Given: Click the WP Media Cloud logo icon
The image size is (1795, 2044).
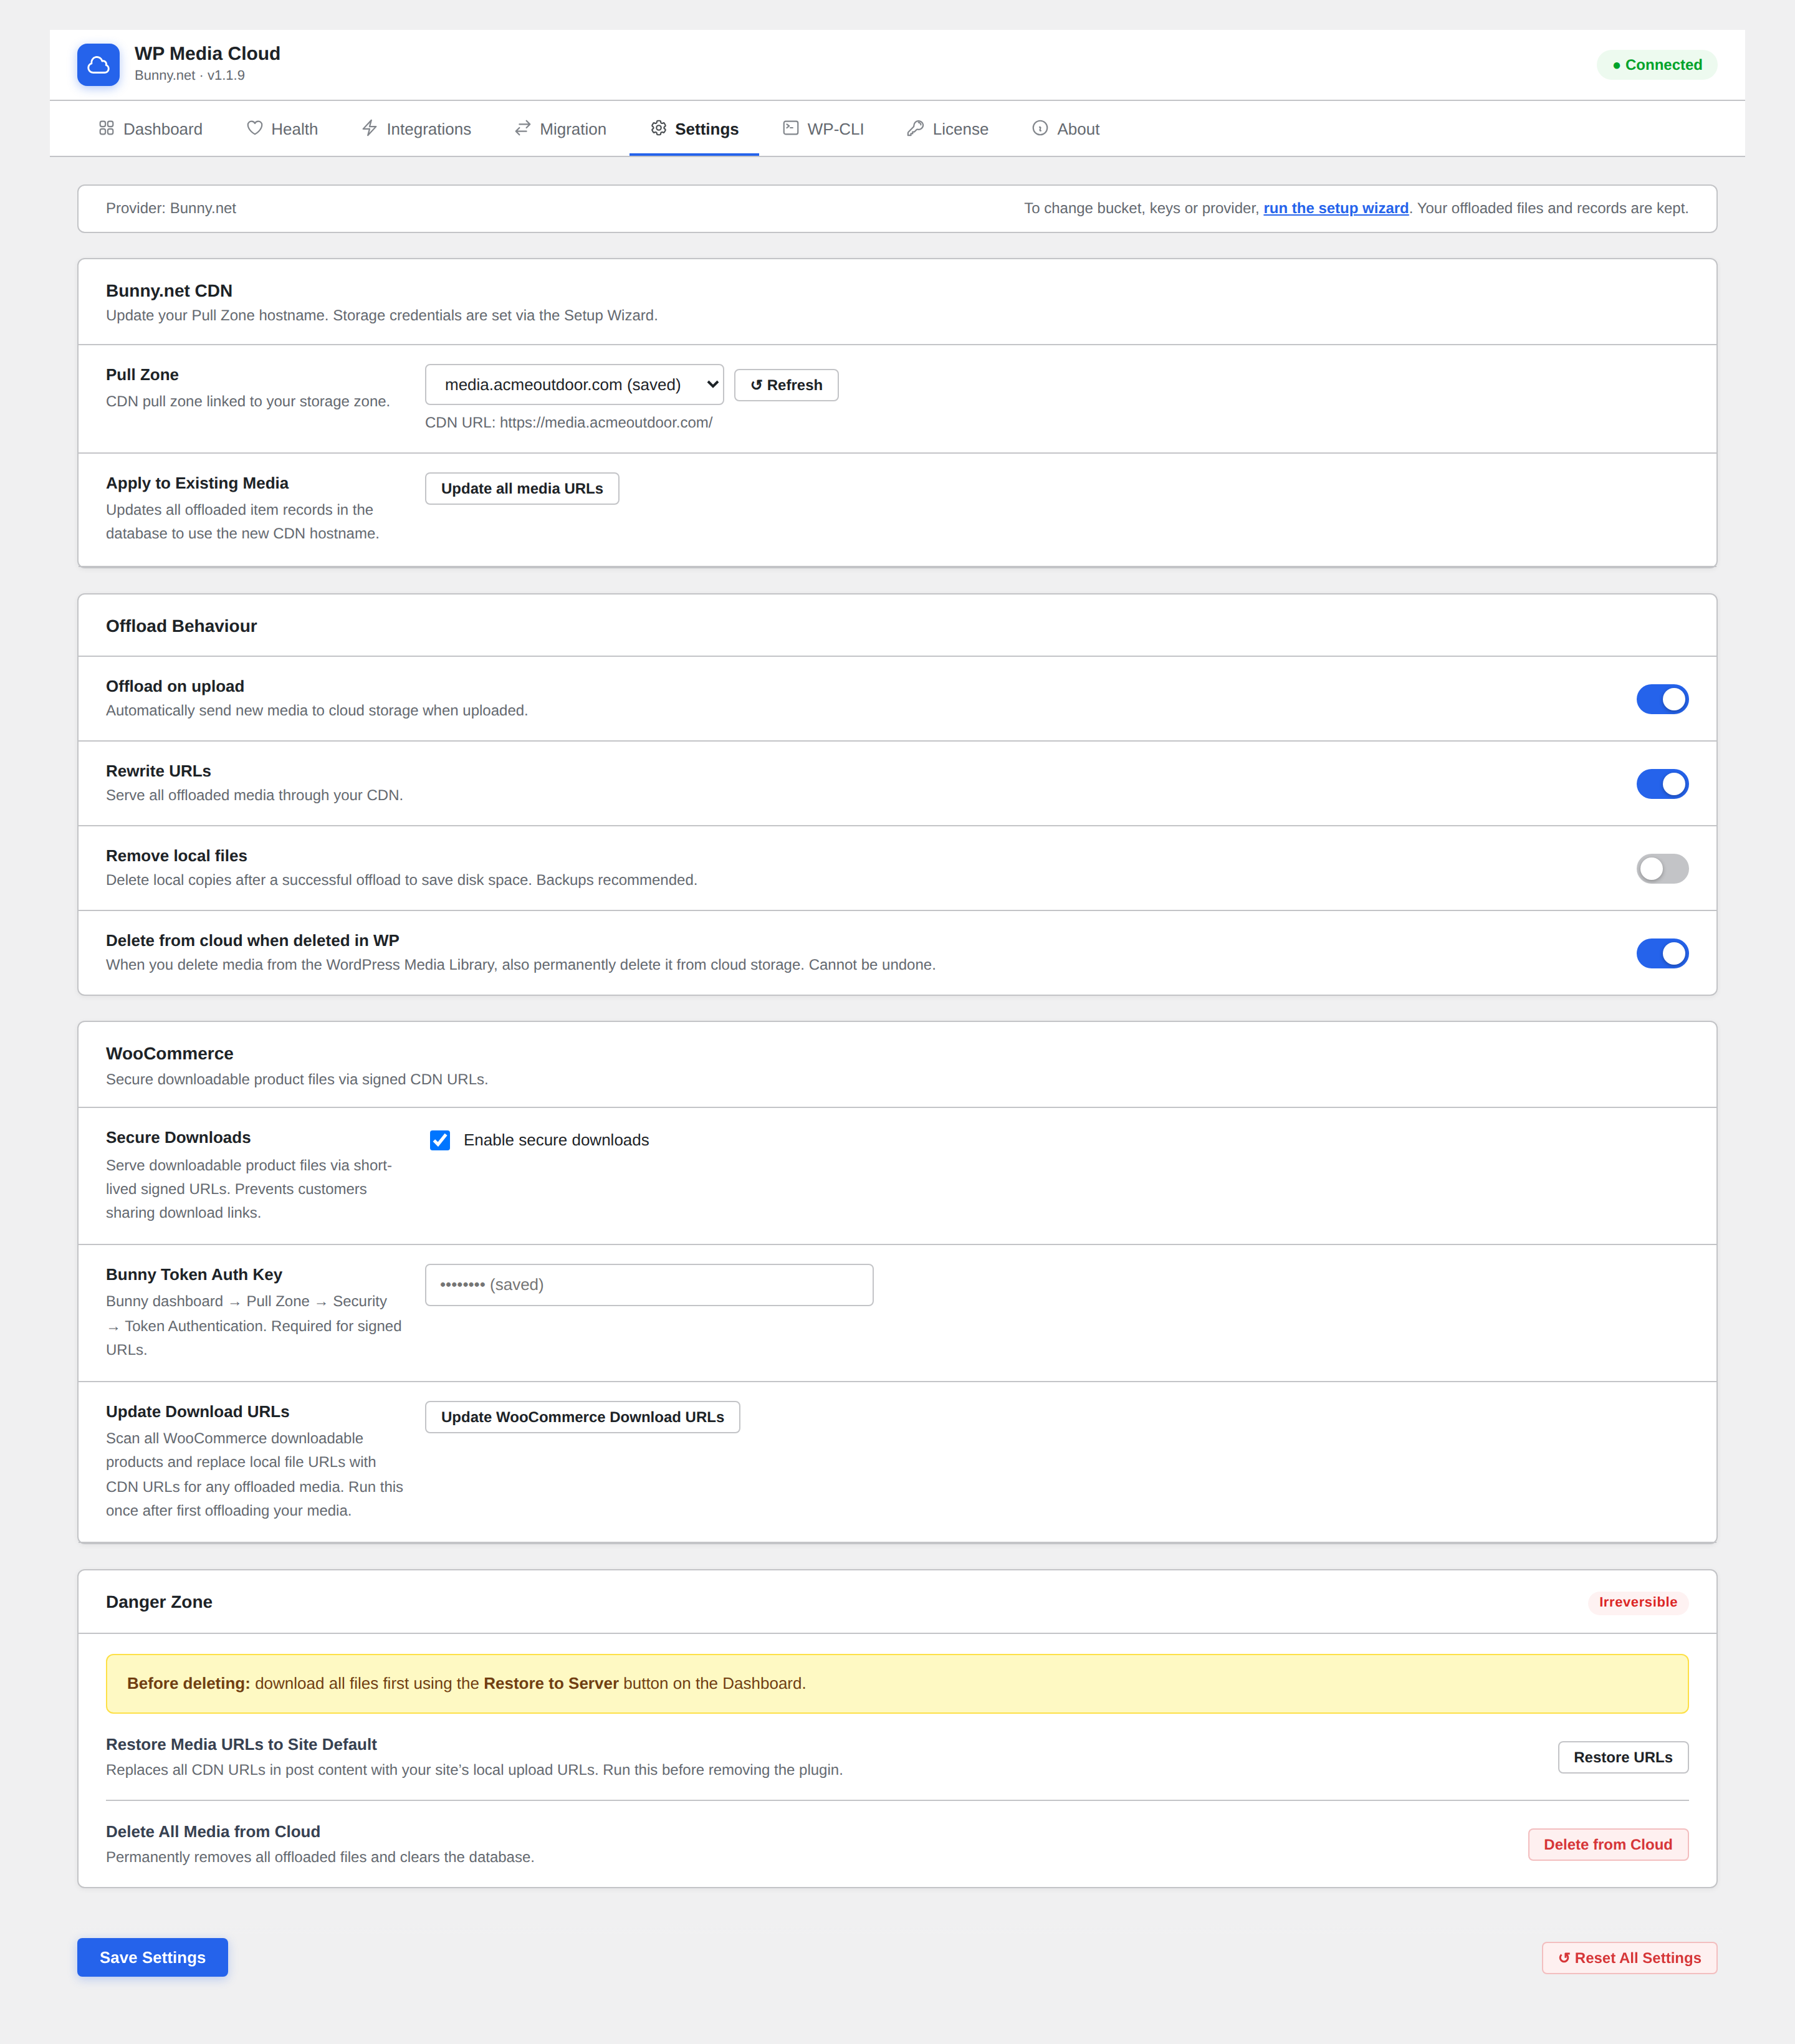Looking at the screenshot, I should pyautogui.click(x=98, y=65).
